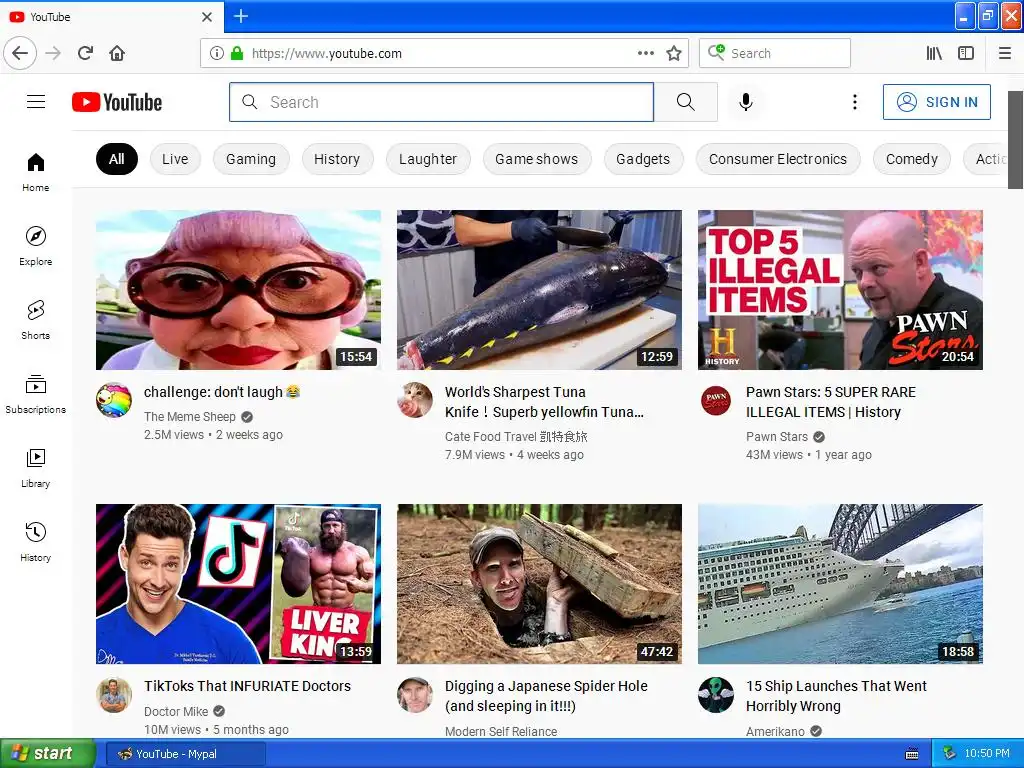Select the Consumer Electronics filter chip
The width and height of the screenshot is (1024, 768).
tap(778, 159)
